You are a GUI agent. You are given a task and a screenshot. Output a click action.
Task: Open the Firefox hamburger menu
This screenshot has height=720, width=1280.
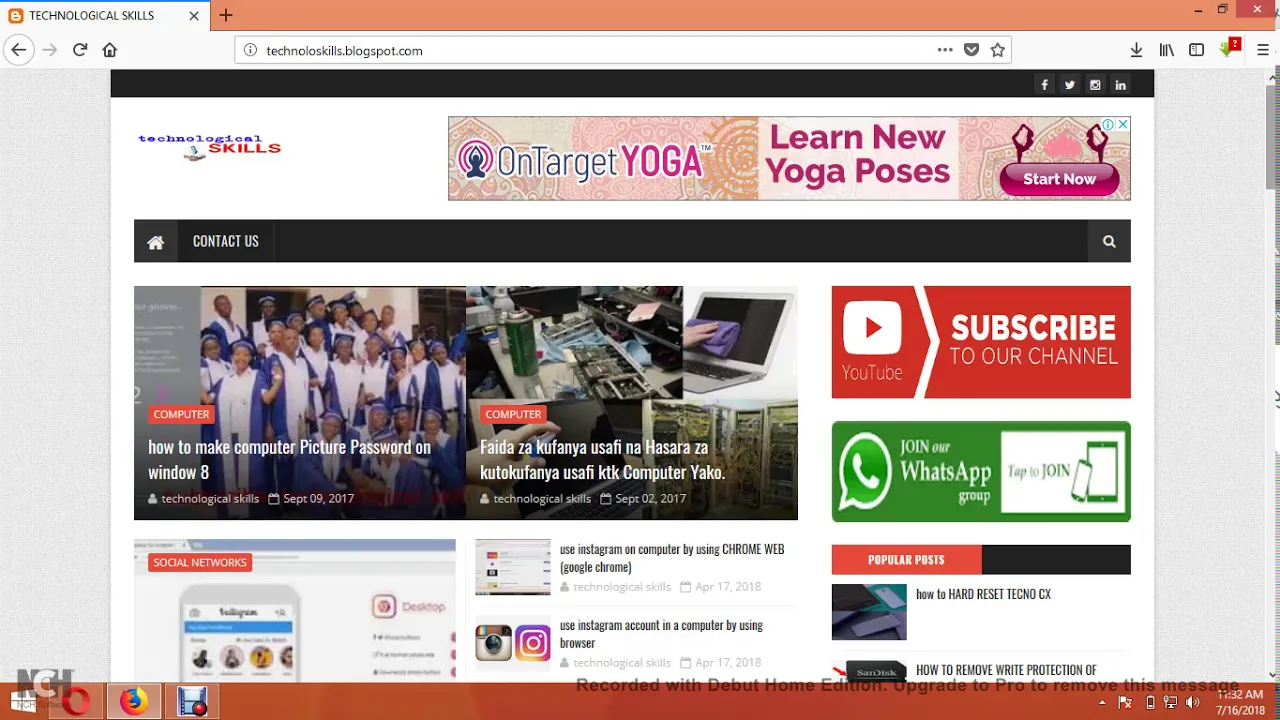(x=1263, y=50)
